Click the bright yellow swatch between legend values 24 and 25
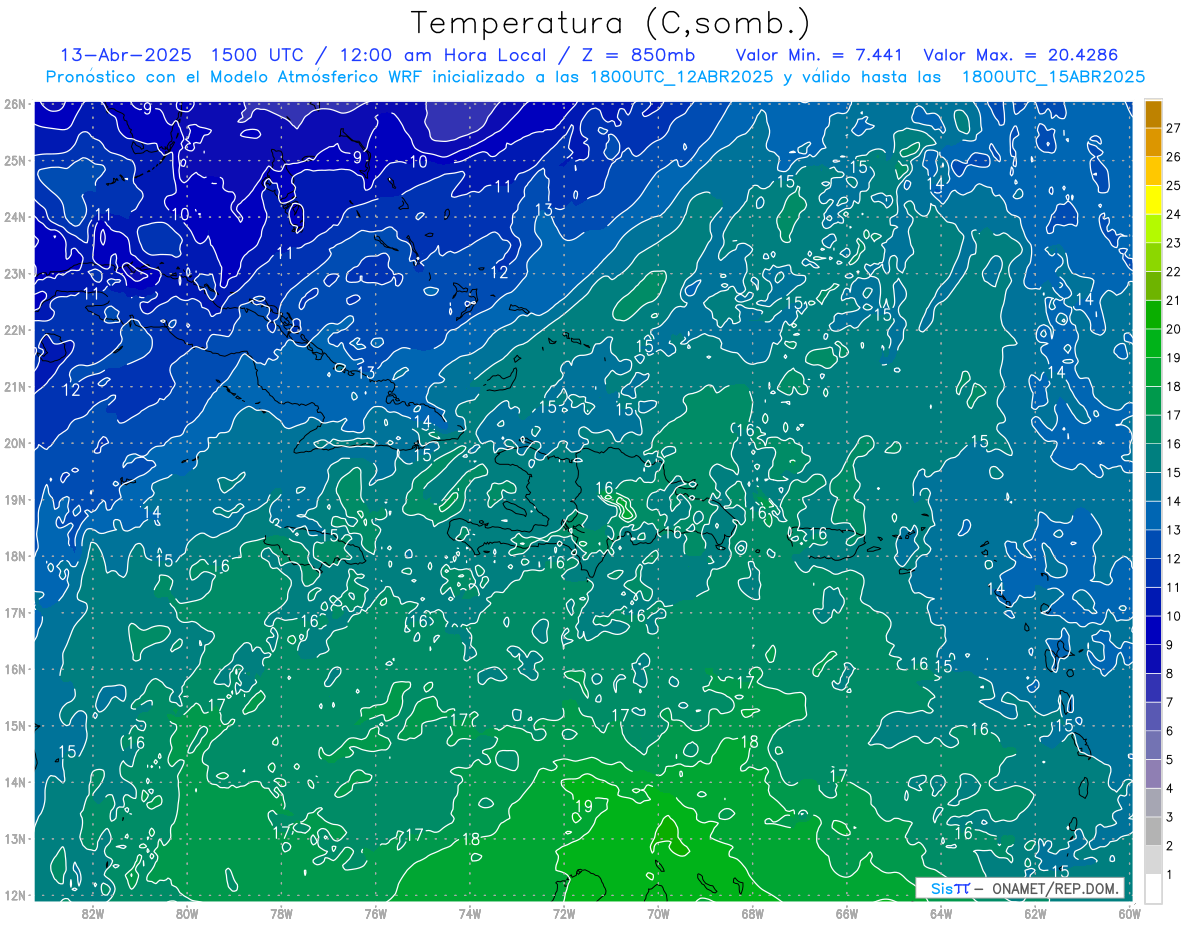Screen dimensions: 1200x927 coord(1154,200)
